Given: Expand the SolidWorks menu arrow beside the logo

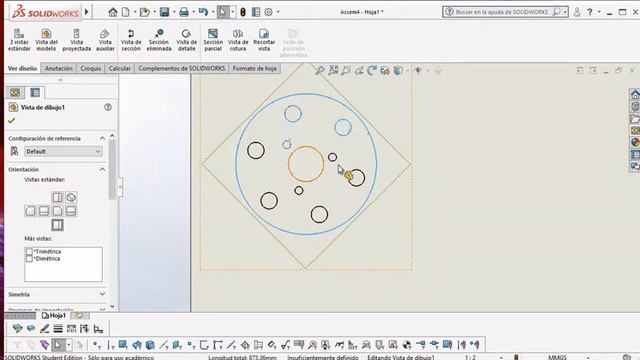Looking at the screenshot, I should 87,12.
